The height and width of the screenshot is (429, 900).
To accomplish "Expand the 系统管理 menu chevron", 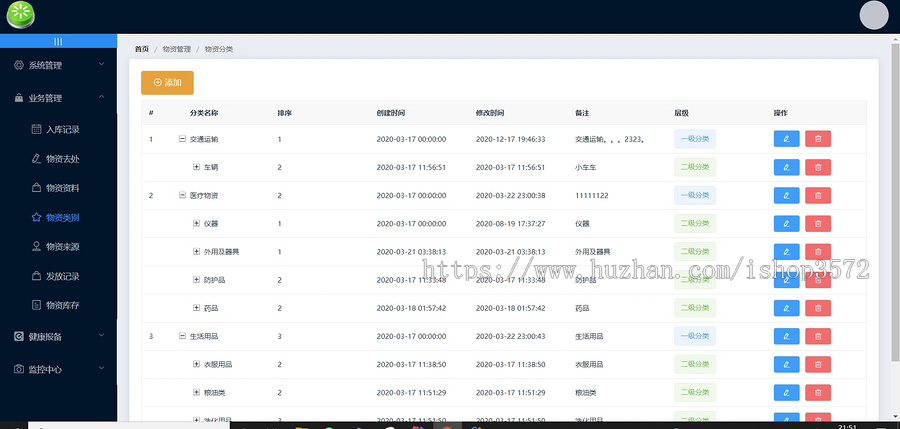I will [x=102, y=64].
